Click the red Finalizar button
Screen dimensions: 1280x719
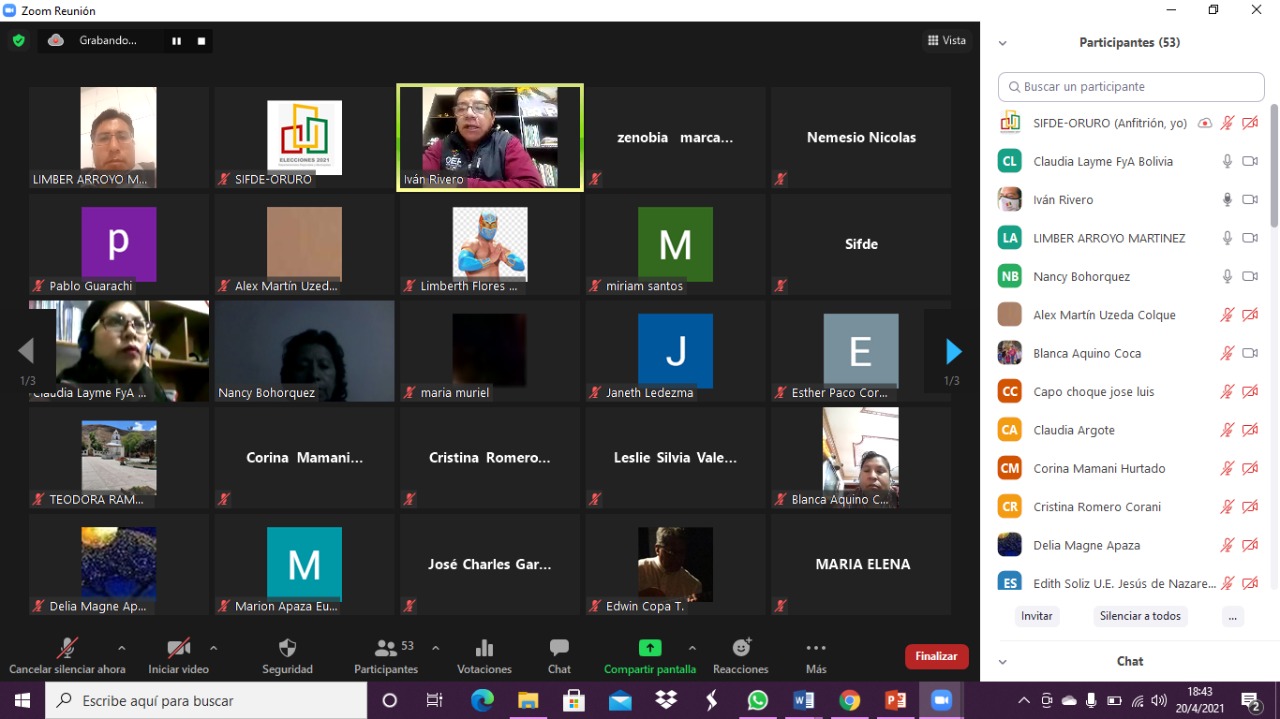click(x=936, y=656)
